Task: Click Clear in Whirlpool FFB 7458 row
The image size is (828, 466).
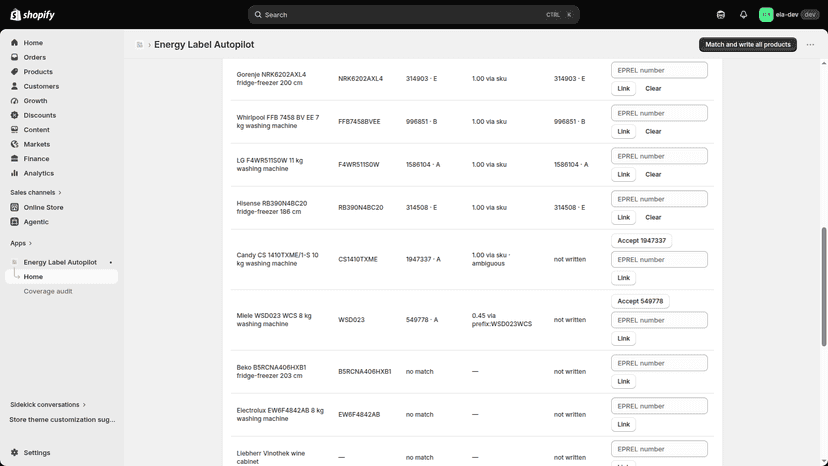Action: [653, 131]
